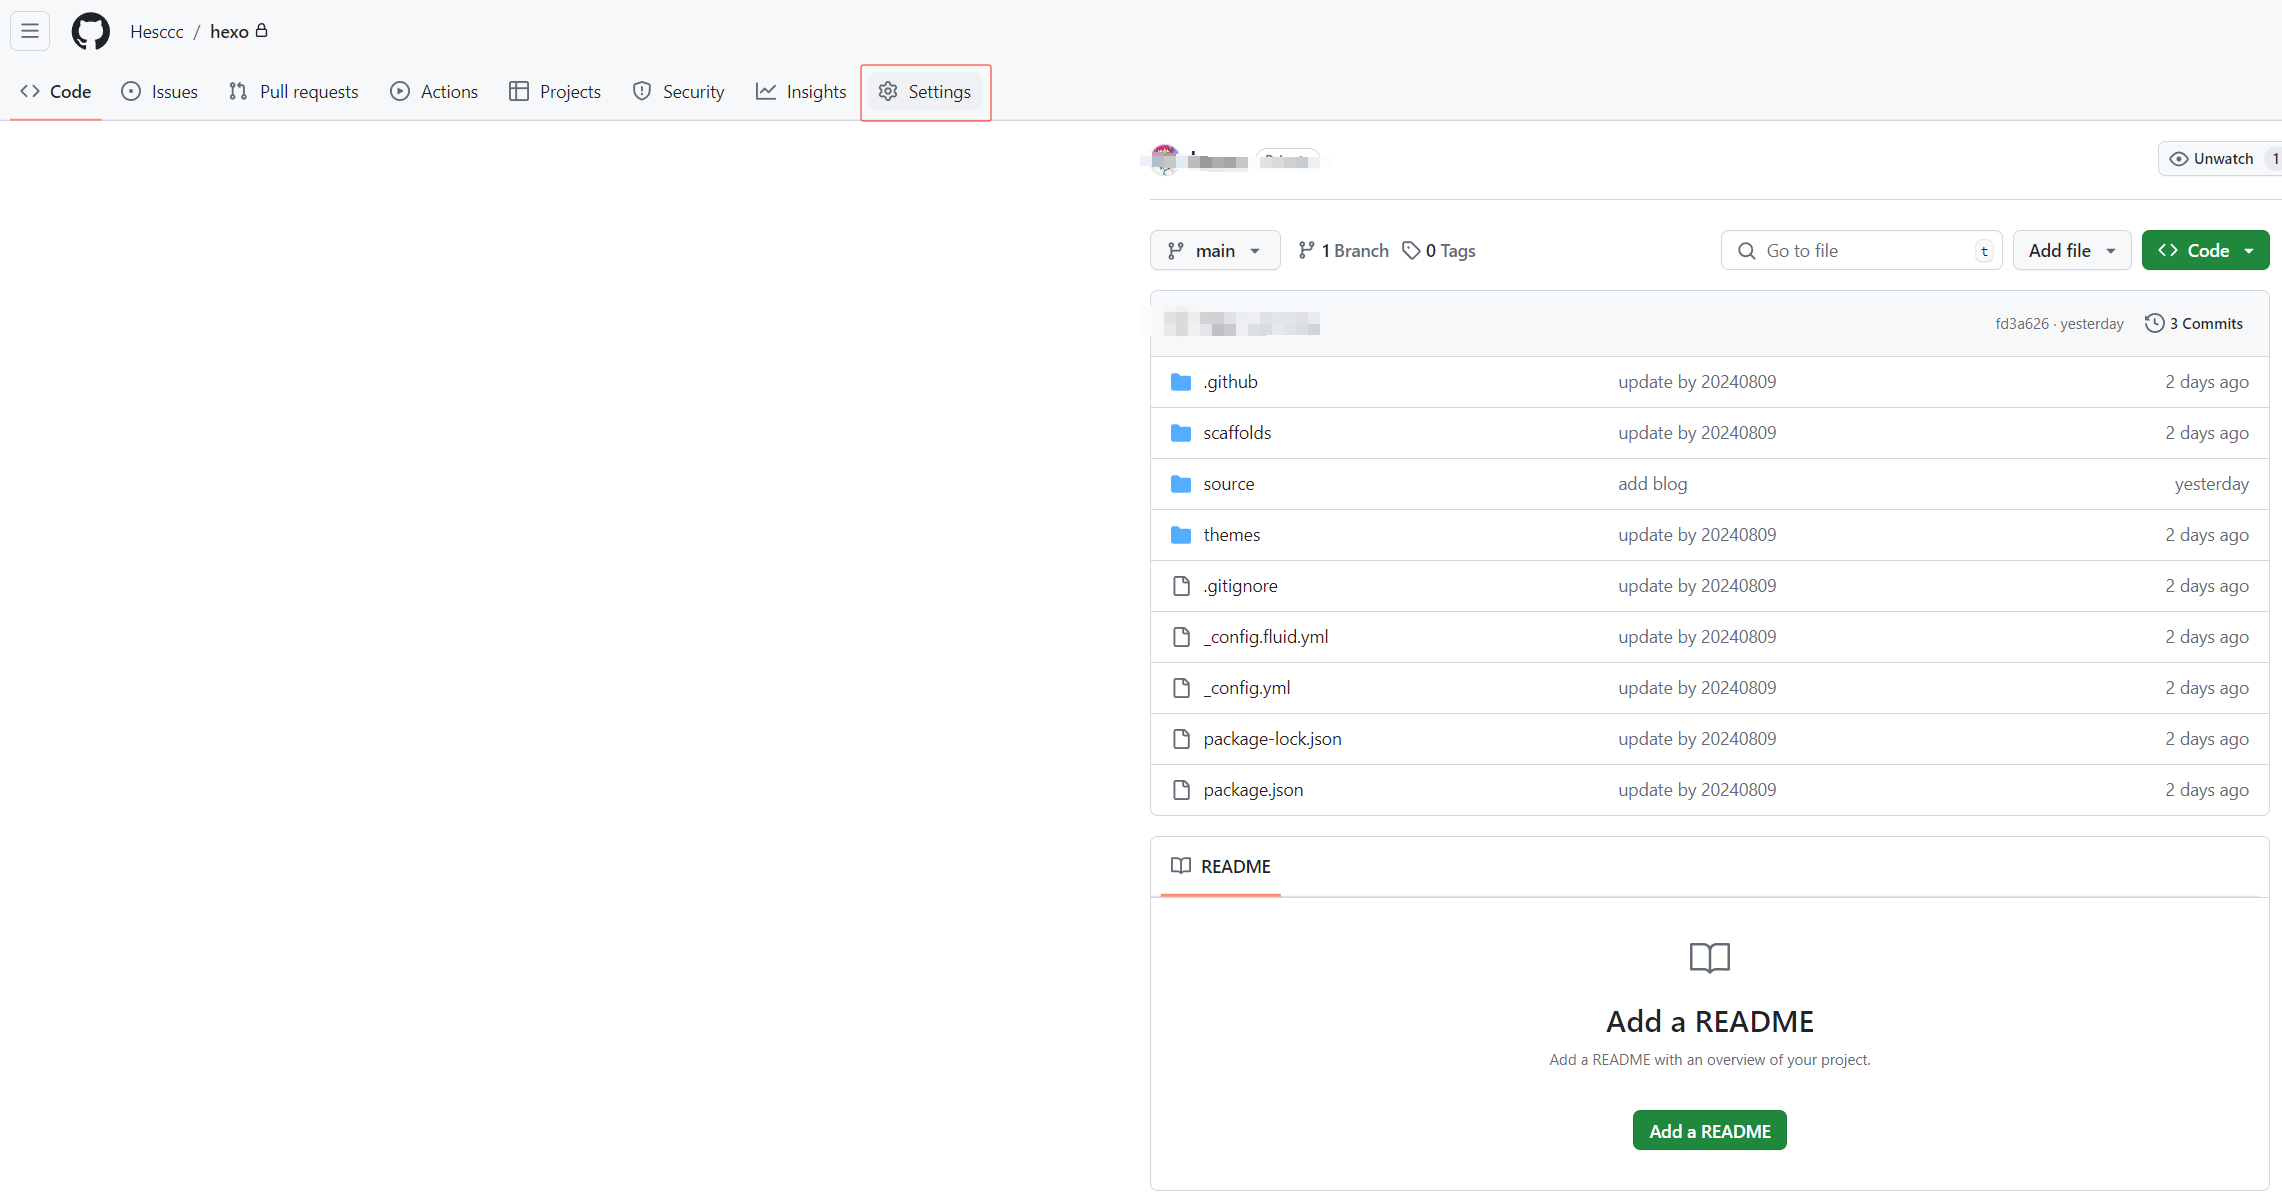Expand the main branch dropdown
2282x1201 pixels.
point(1214,250)
